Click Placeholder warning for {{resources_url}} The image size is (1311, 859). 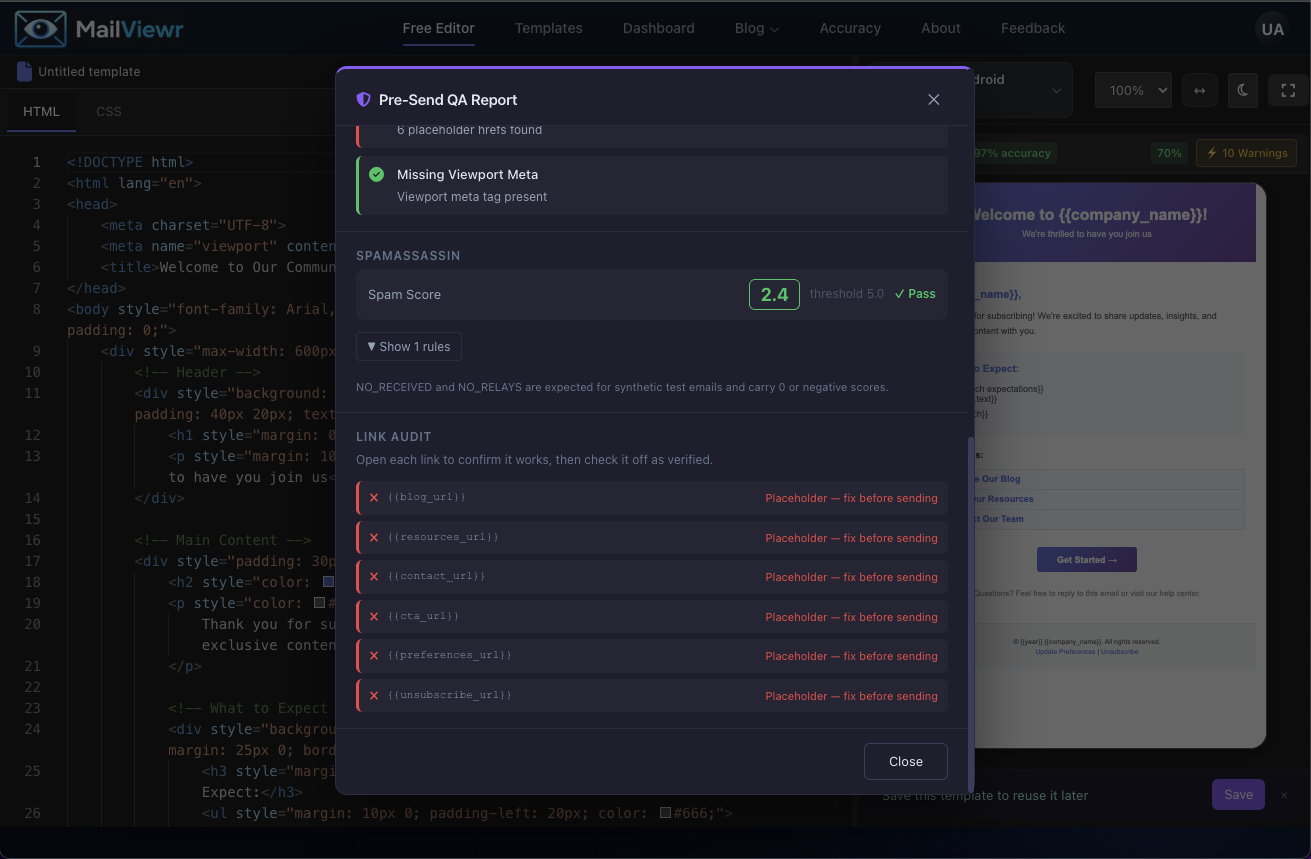(851, 538)
